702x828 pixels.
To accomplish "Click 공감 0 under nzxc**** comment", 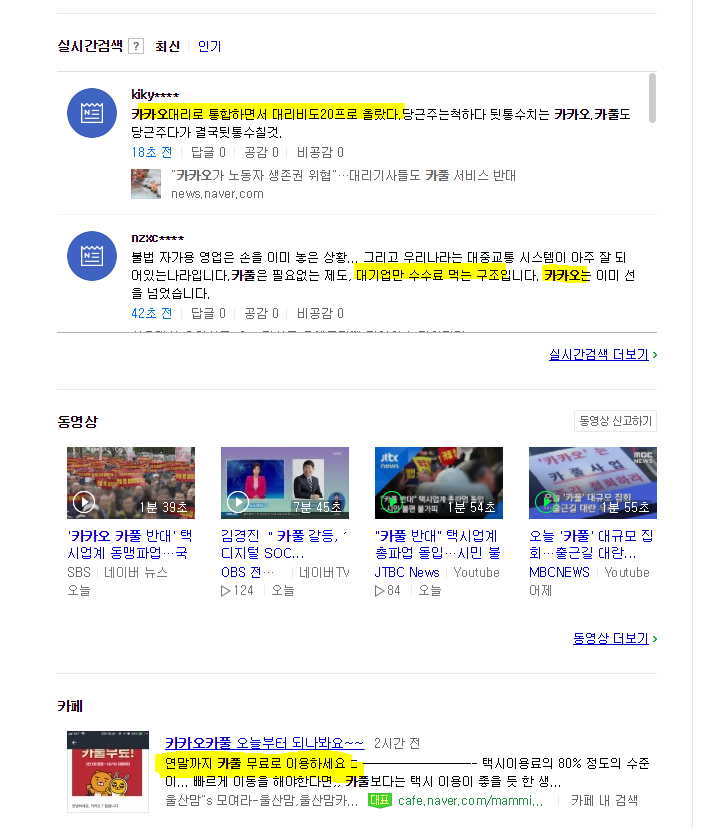I will coord(261,314).
